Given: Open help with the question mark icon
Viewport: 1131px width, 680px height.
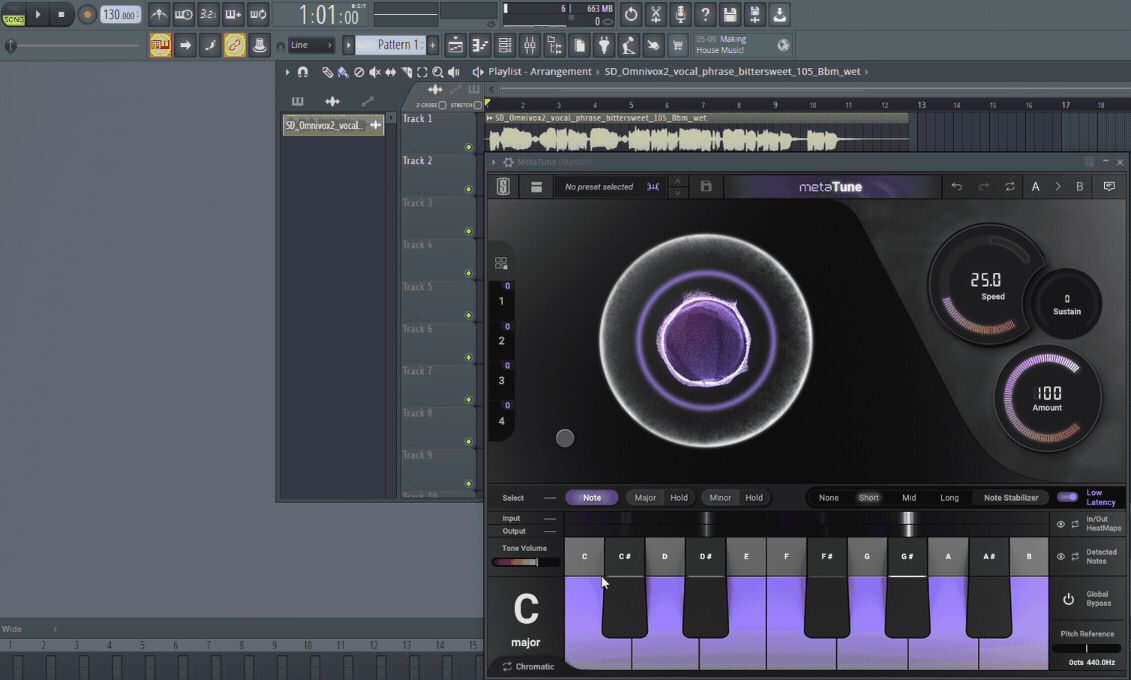Looking at the screenshot, I should click(x=705, y=14).
